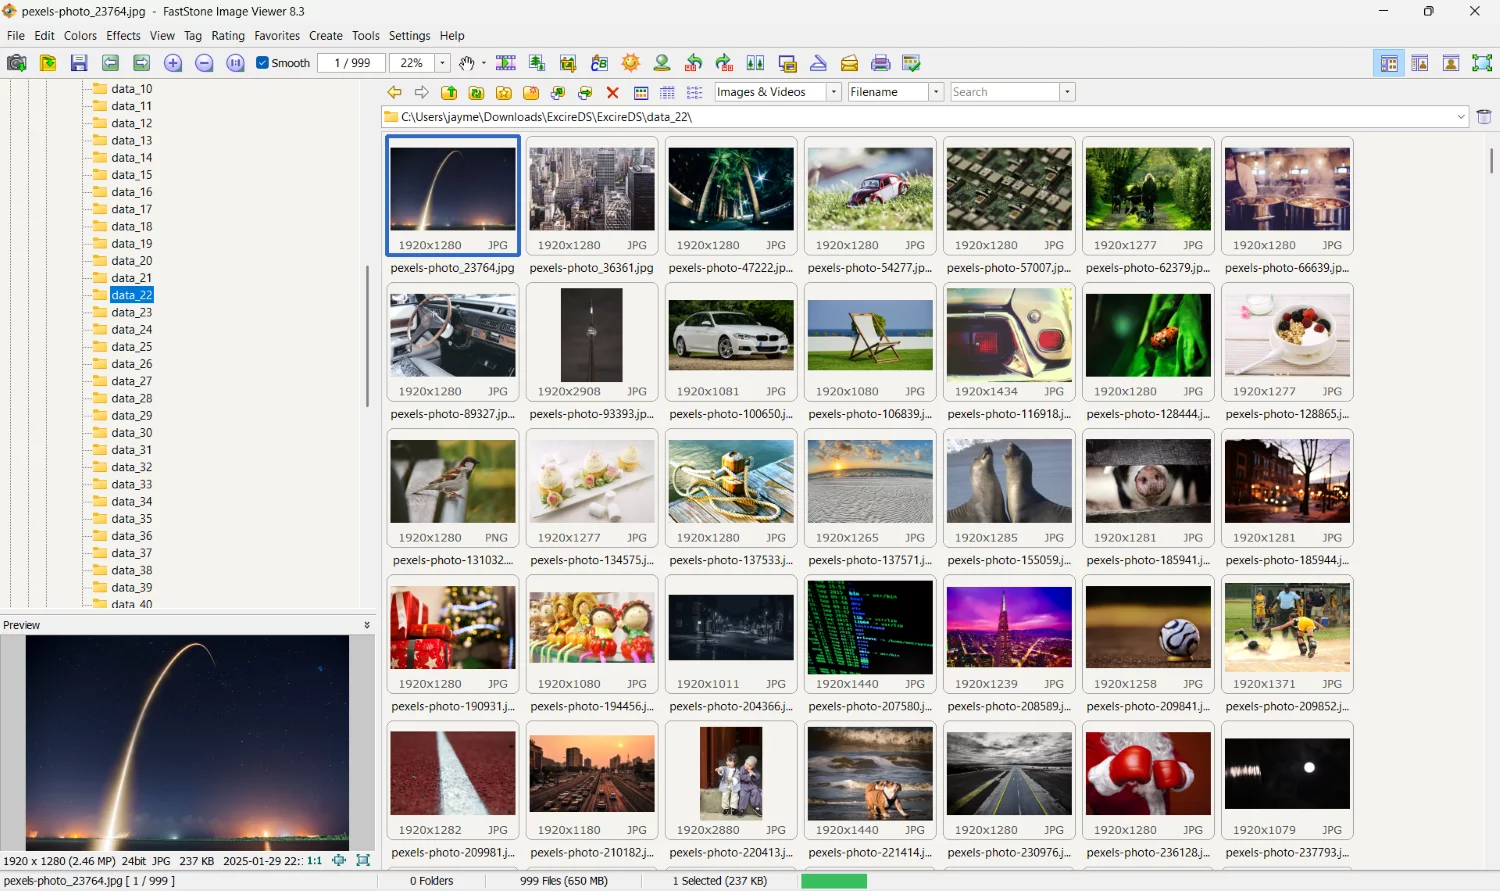Open the Slide Show tool
This screenshot has height=891, width=1500.
pyautogui.click(x=506, y=62)
